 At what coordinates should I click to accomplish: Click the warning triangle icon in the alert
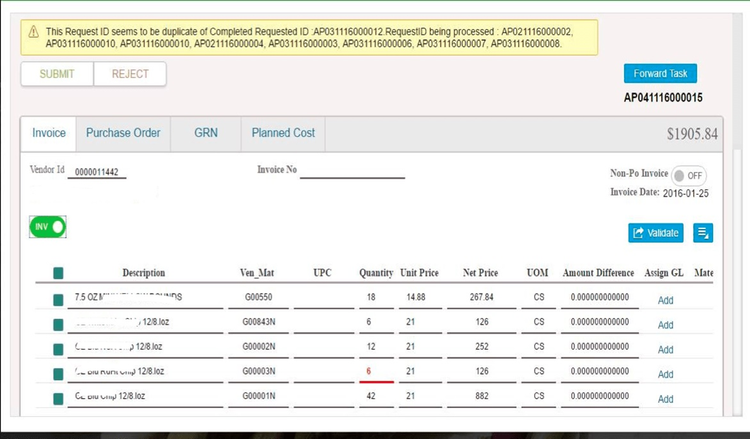tap(33, 32)
